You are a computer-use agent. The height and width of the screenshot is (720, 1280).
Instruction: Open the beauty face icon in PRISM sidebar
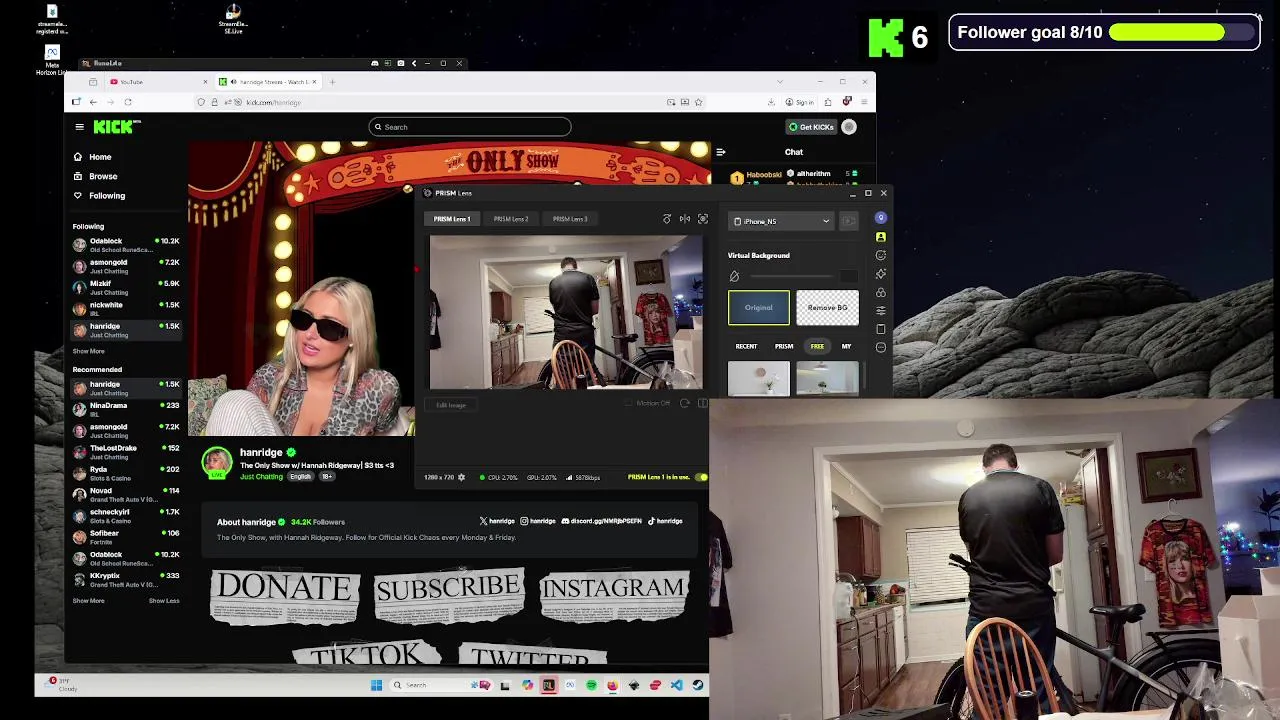tap(881, 255)
